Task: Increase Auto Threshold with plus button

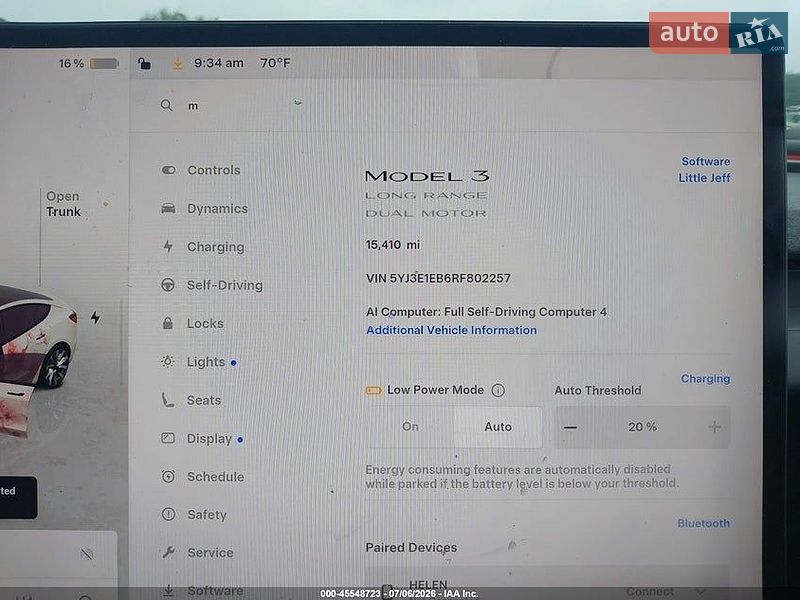Action: coord(714,427)
